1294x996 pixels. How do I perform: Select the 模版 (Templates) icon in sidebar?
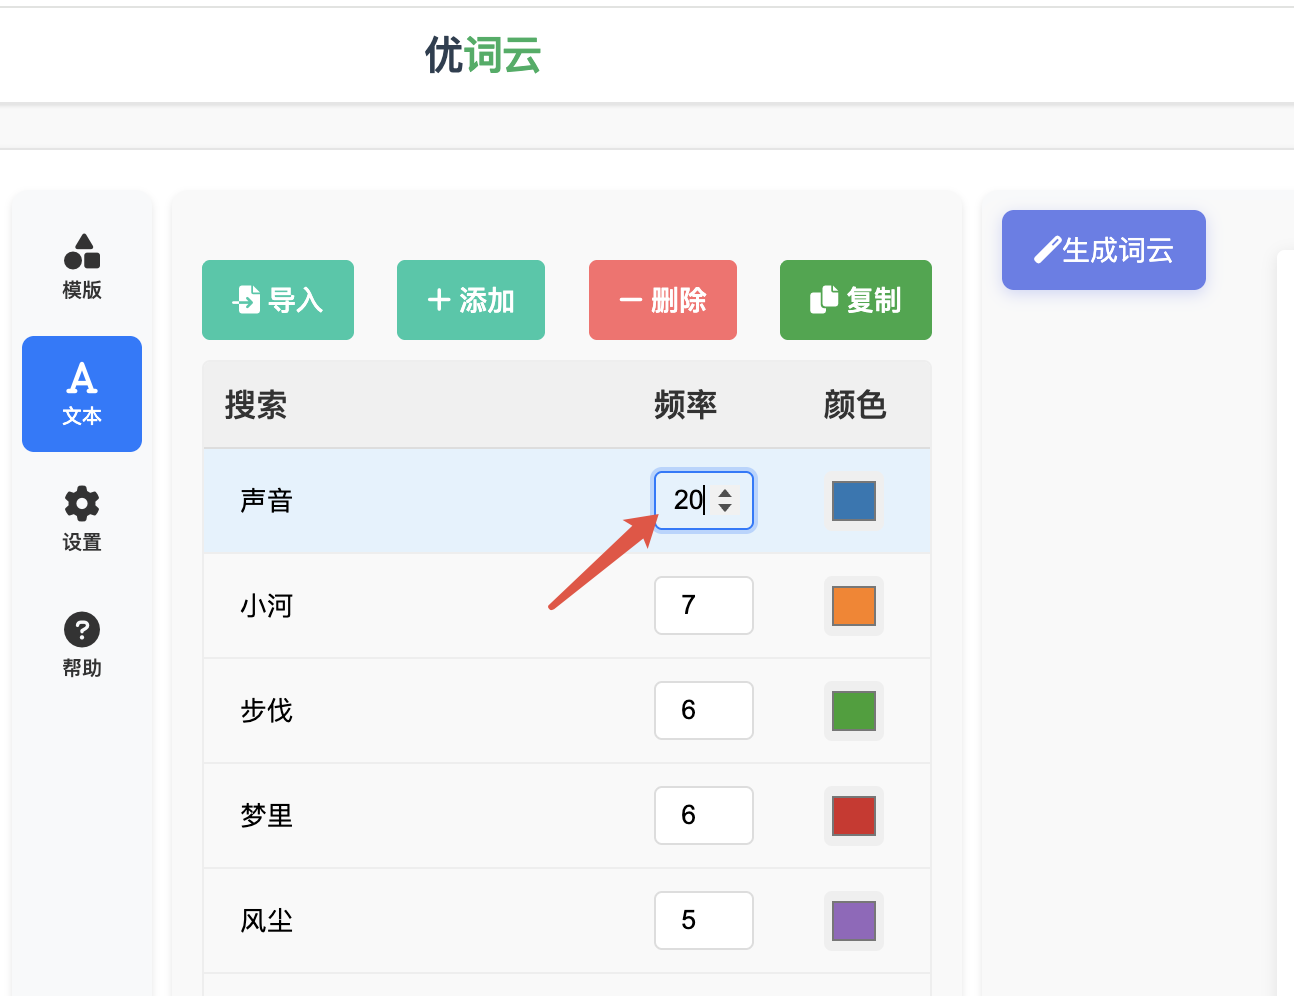pos(81,252)
